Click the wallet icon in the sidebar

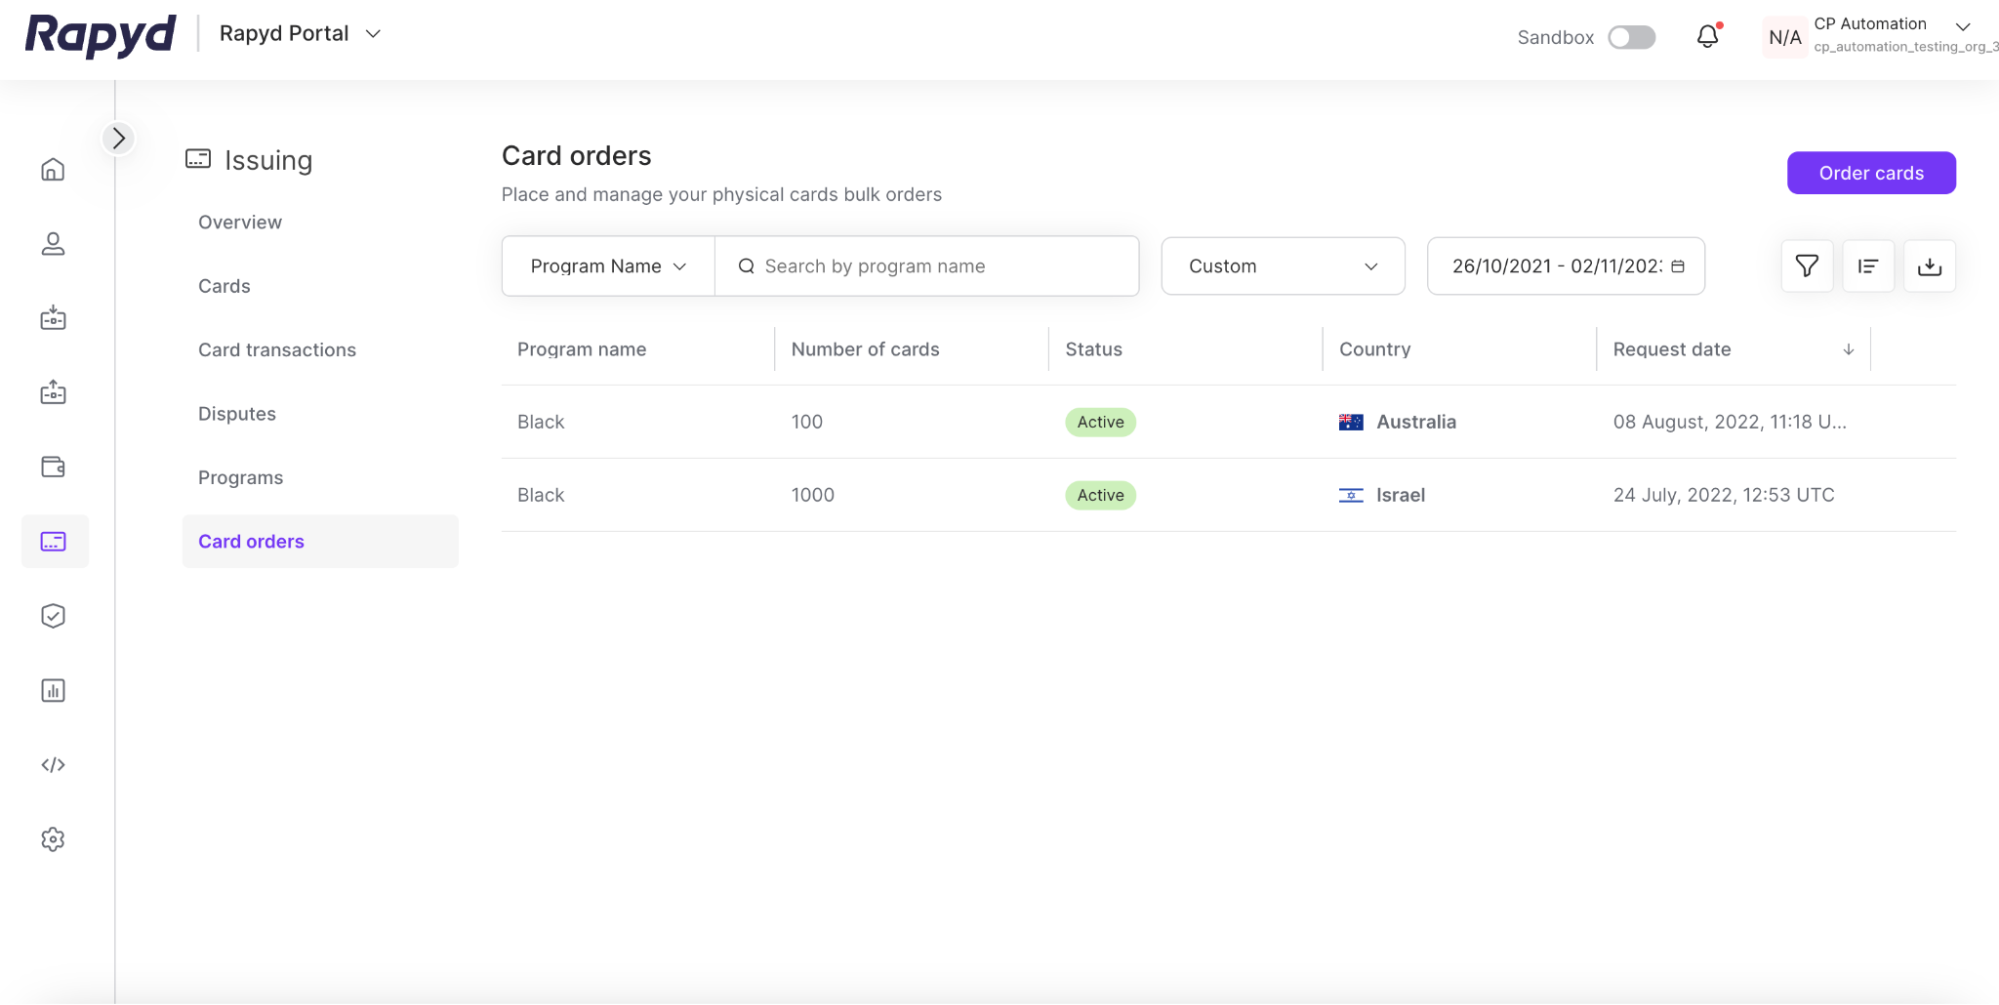(x=53, y=467)
